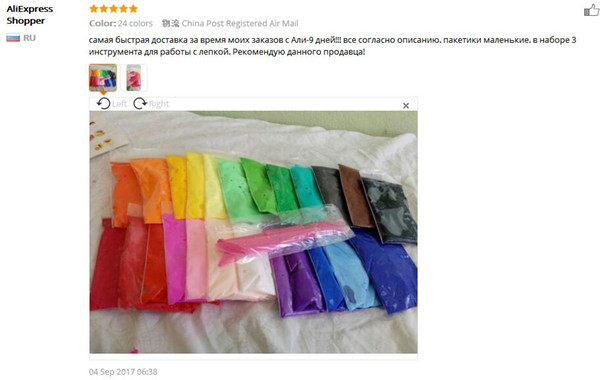600x380 pixels.
Task: Click the 24 colors option text
Action: point(135,23)
